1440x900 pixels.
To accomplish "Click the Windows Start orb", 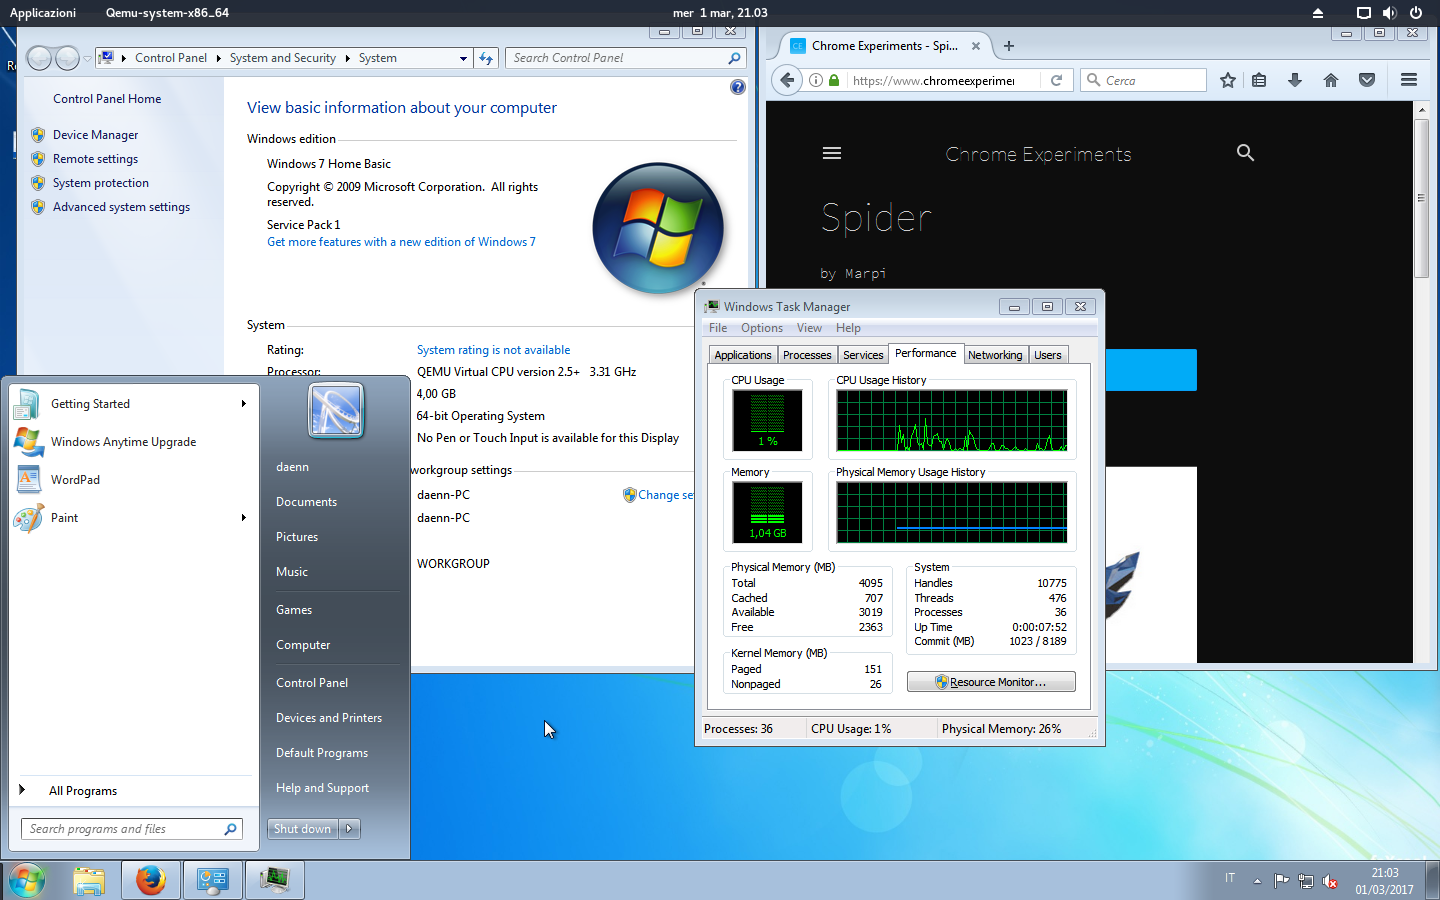I will click(27, 881).
